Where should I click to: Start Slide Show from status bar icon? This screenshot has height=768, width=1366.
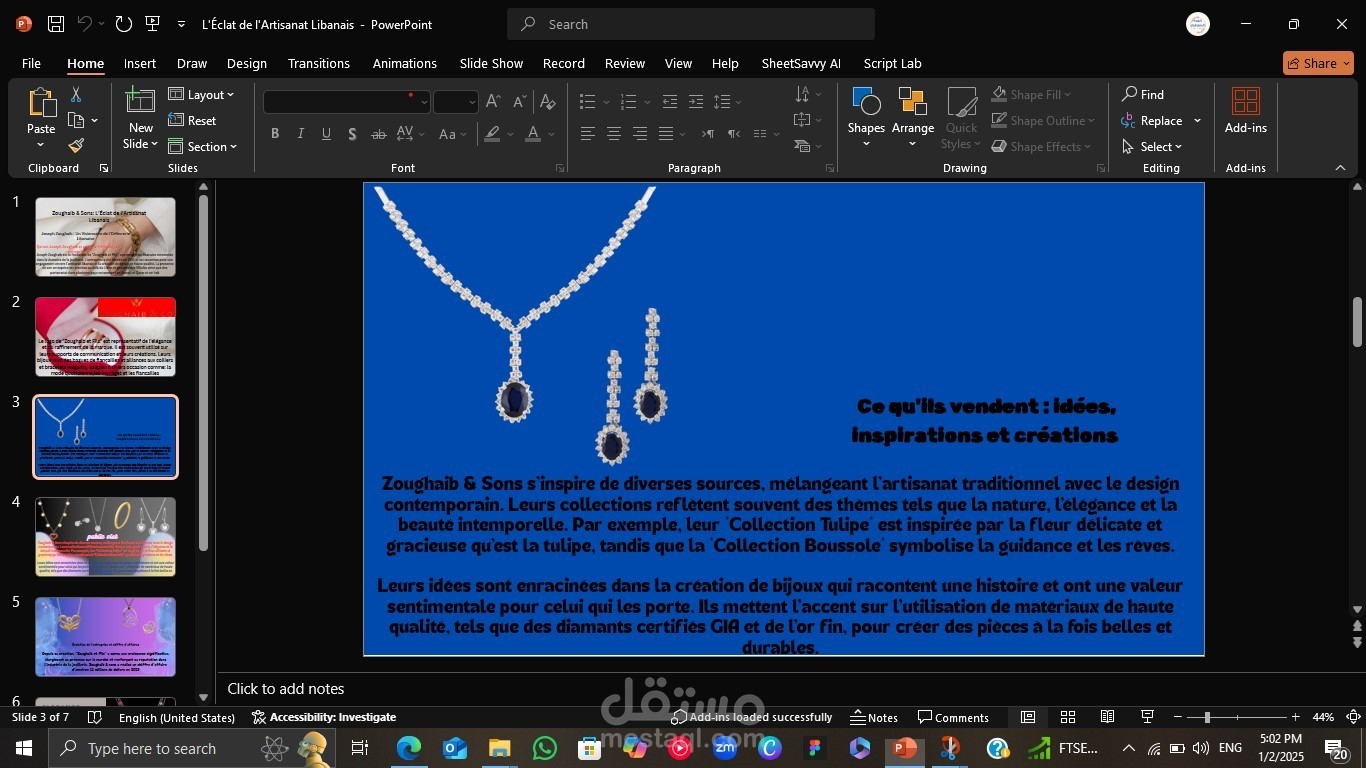tap(1147, 717)
